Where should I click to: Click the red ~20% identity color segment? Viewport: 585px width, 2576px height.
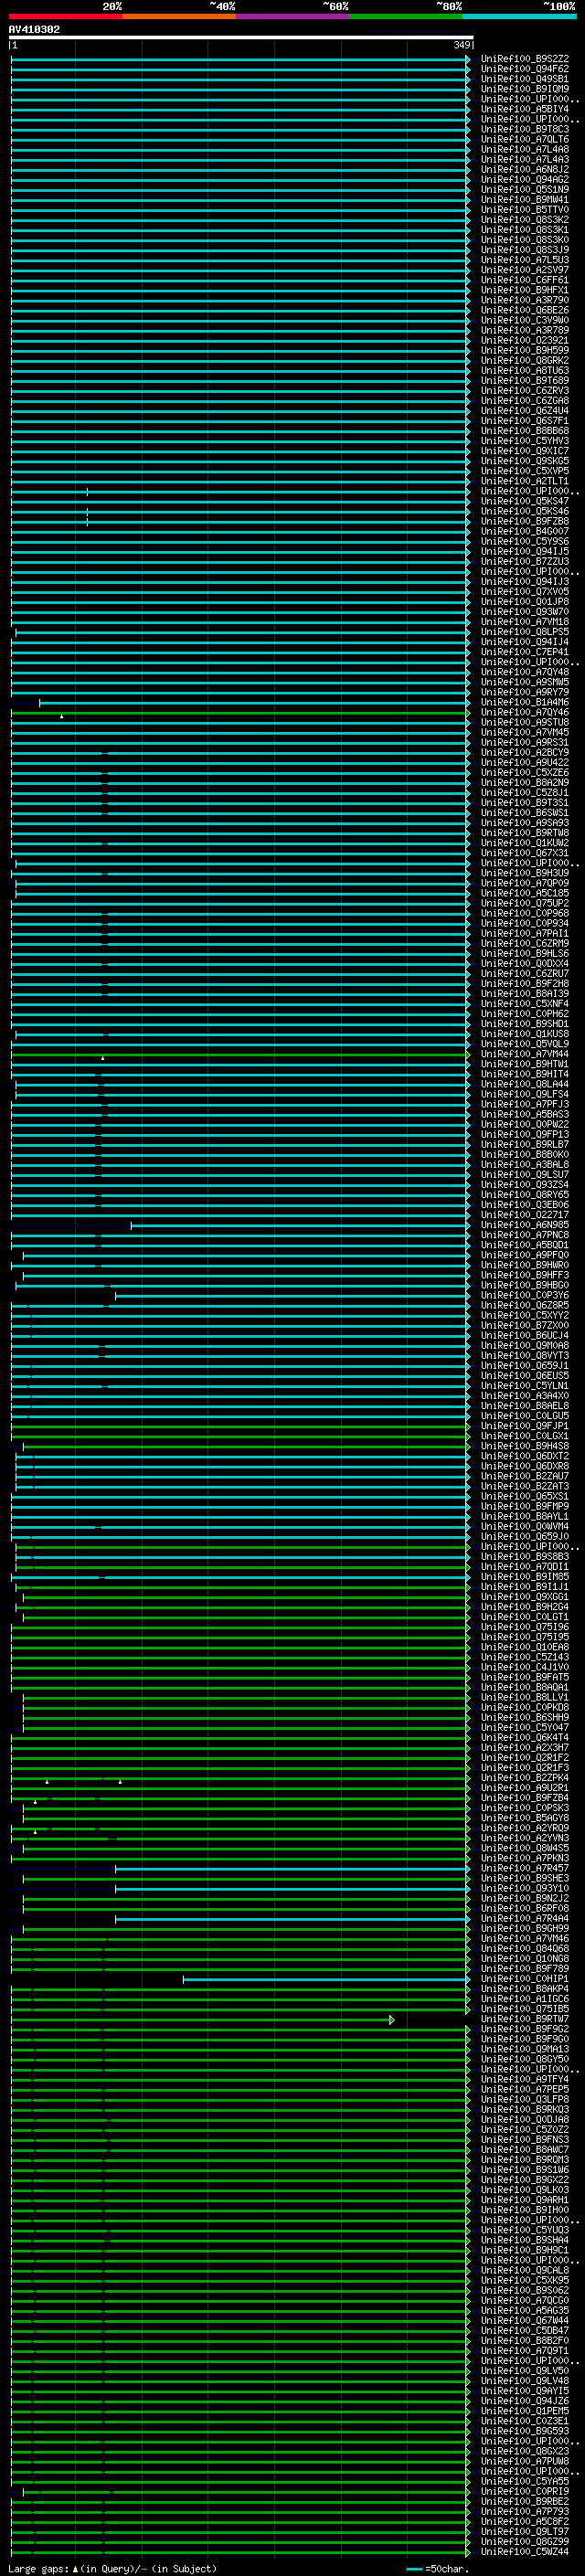click(x=65, y=16)
